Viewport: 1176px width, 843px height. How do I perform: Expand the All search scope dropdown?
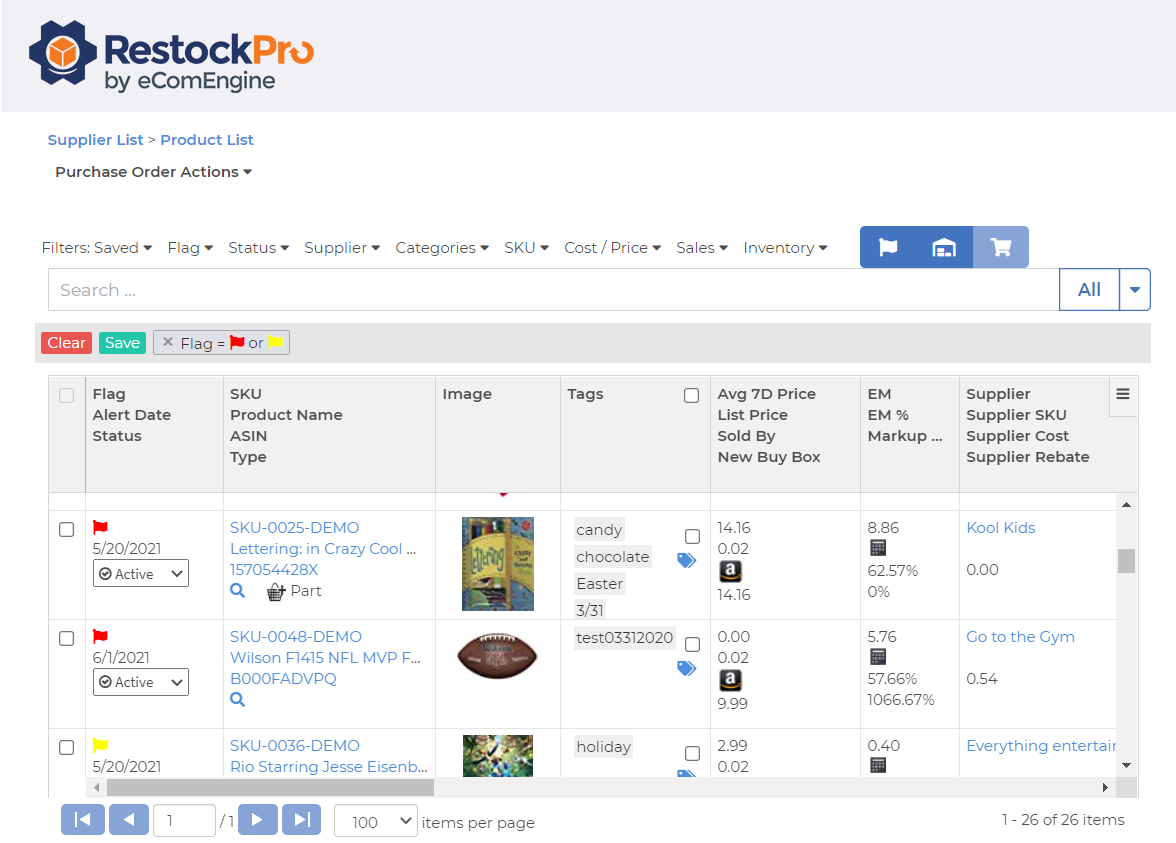coord(1134,290)
